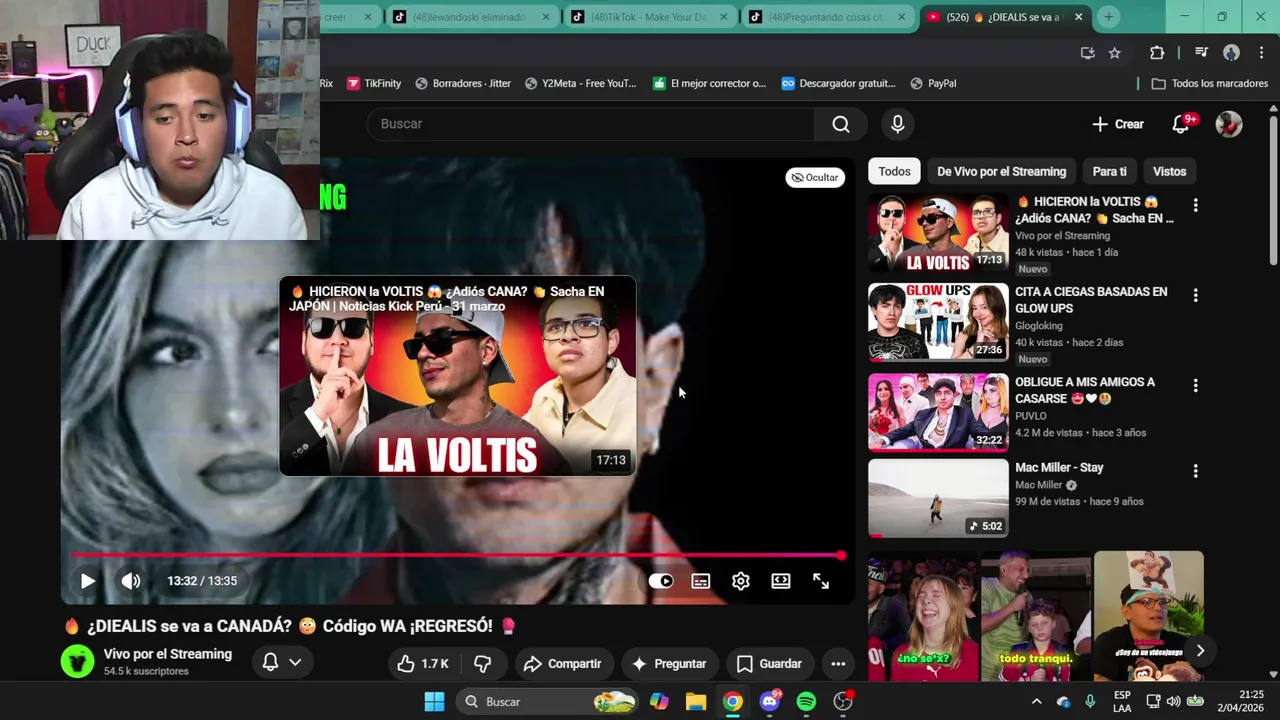1280x720 pixels.
Task: Show hidden system tray icons
Action: pos(1037,702)
